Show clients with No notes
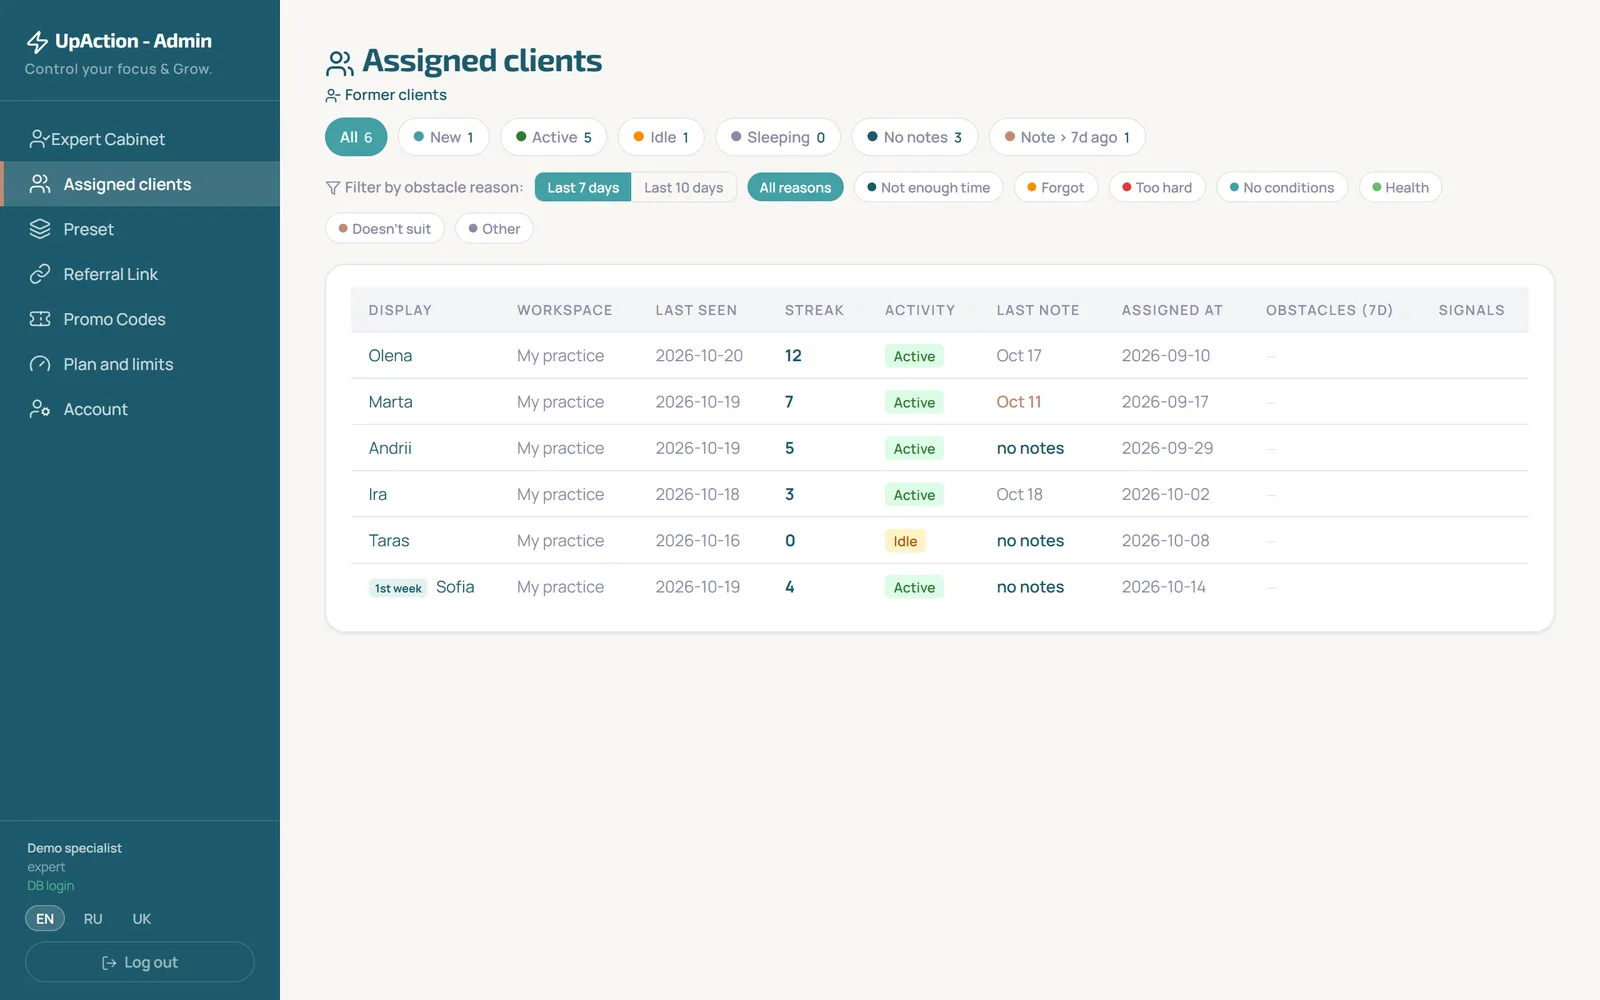Image resolution: width=1600 pixels, height=1000 pixels. tap(915, 137)
